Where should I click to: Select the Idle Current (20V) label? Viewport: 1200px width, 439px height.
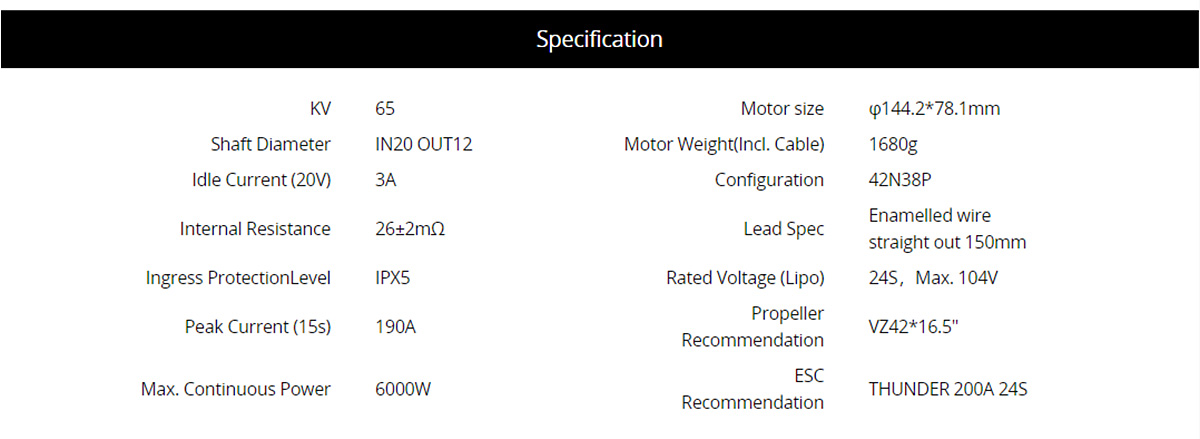(x=260, y=180)
